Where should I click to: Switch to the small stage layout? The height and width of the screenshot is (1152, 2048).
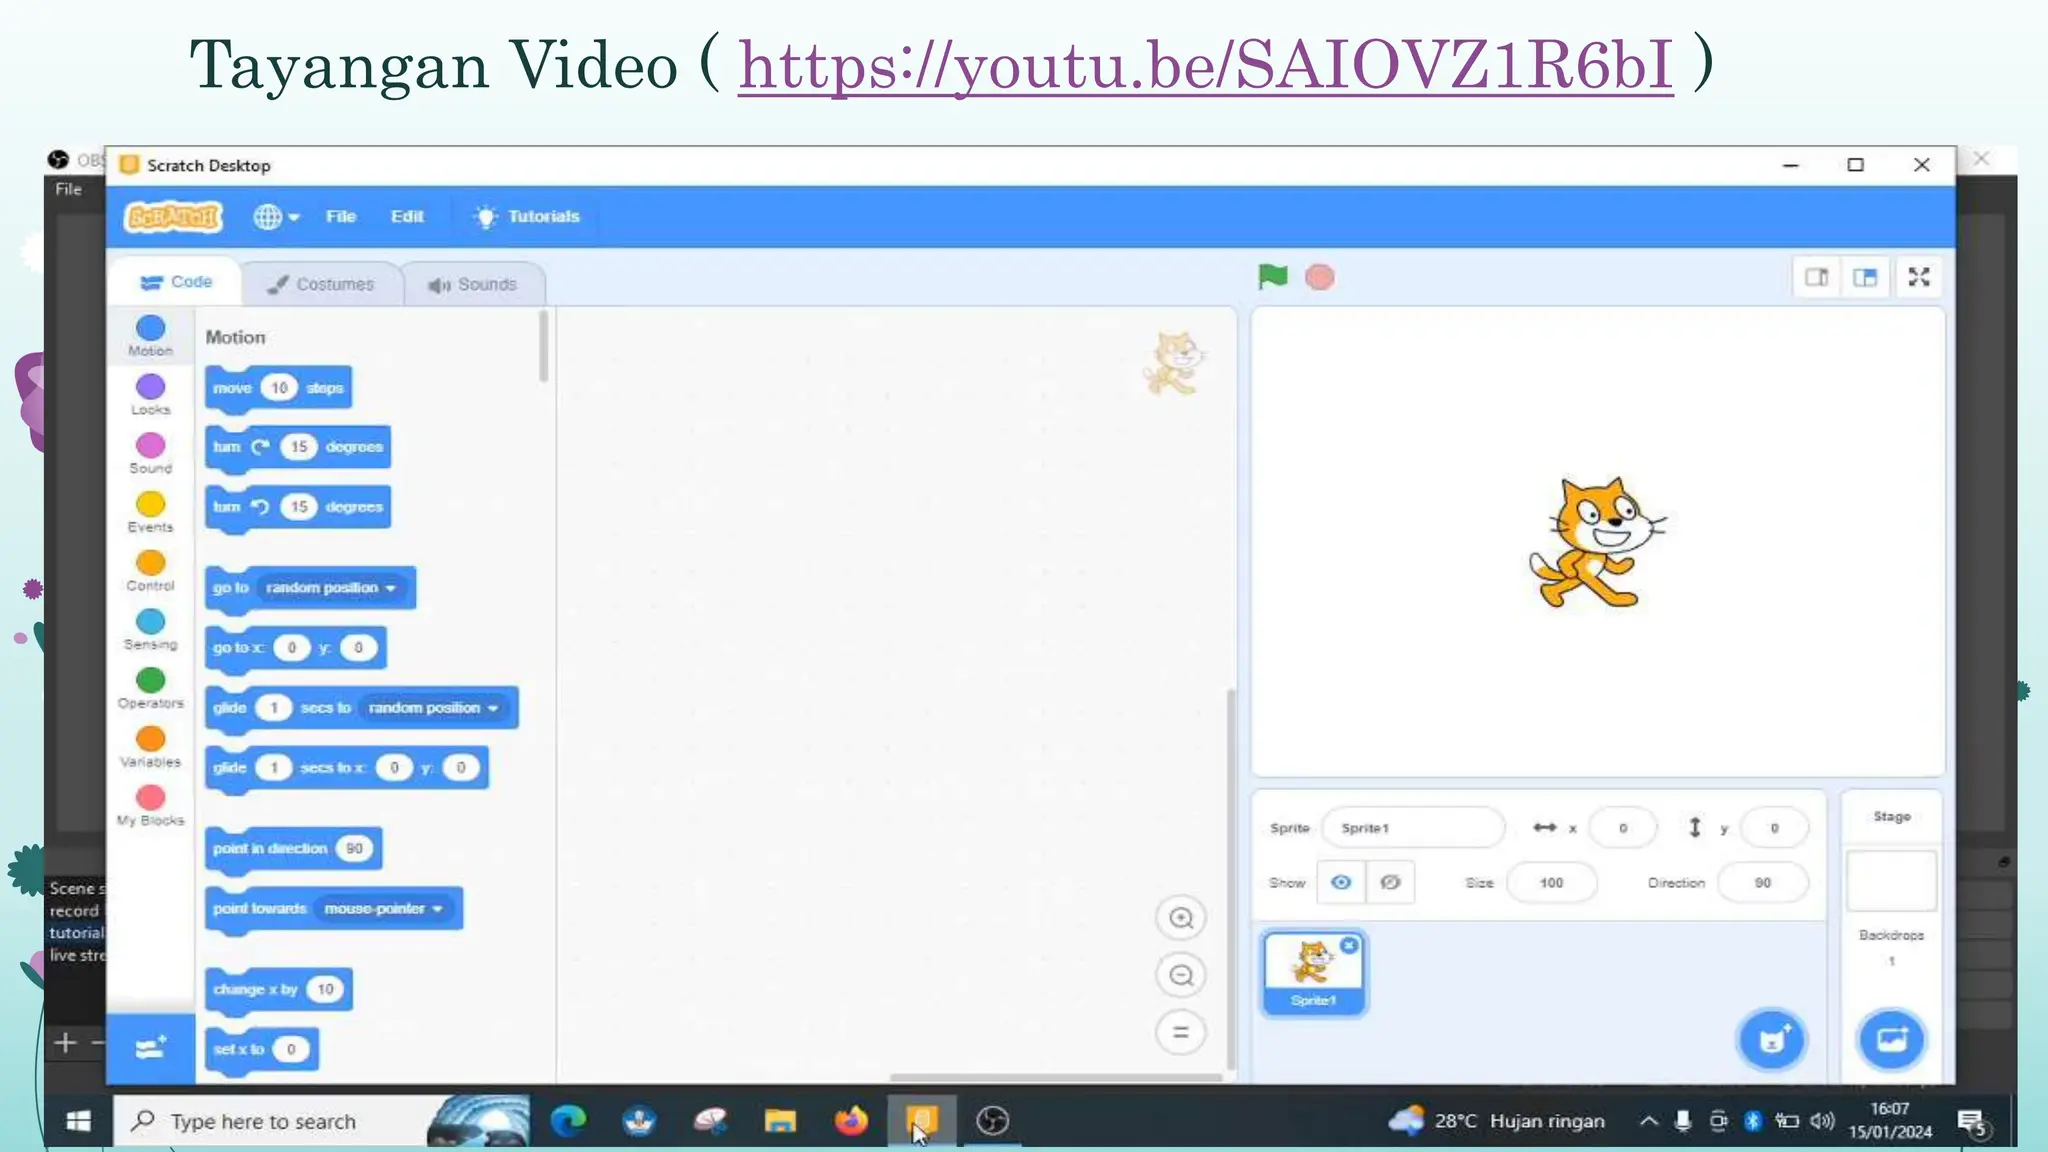pos(1816,277)
